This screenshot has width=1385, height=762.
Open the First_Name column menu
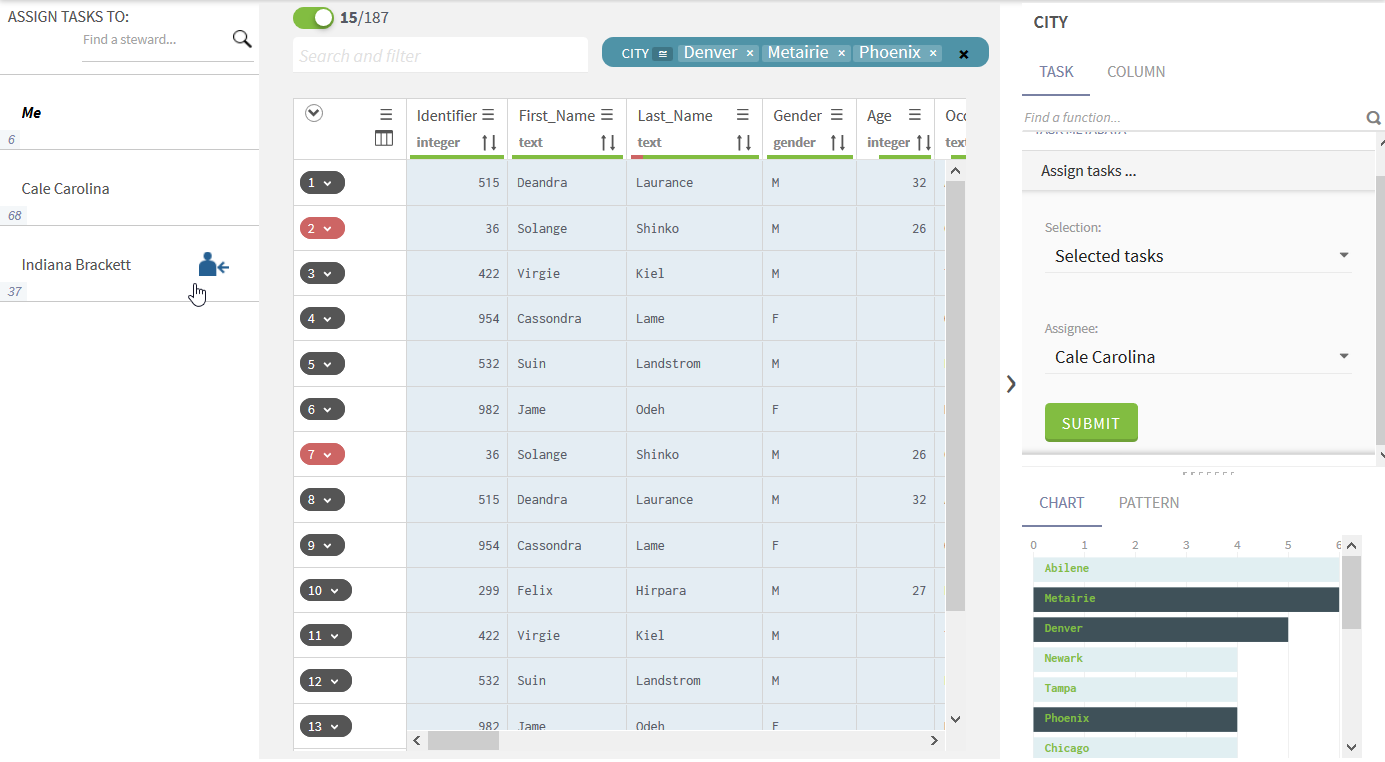tap(607, 115)
